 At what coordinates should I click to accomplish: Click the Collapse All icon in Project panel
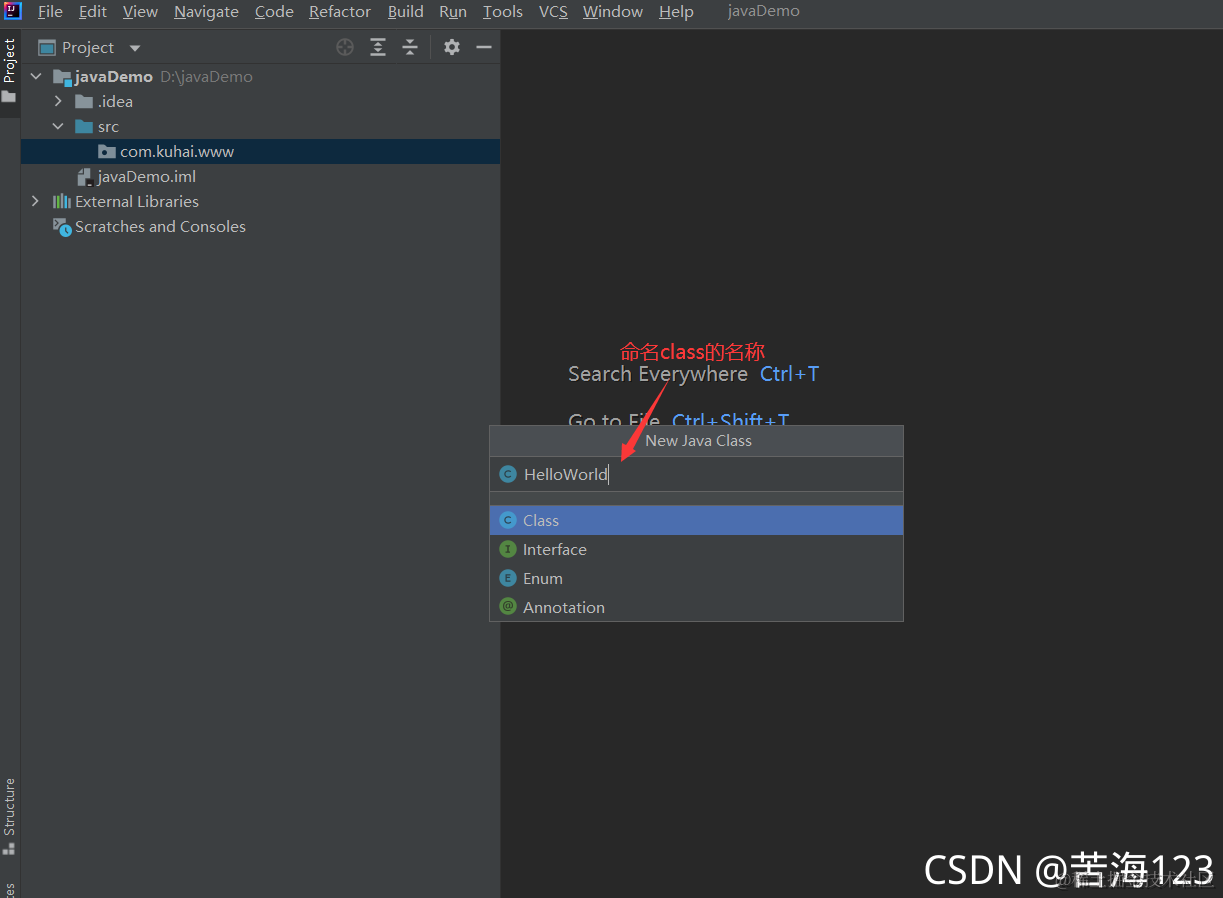click(410, 47)
